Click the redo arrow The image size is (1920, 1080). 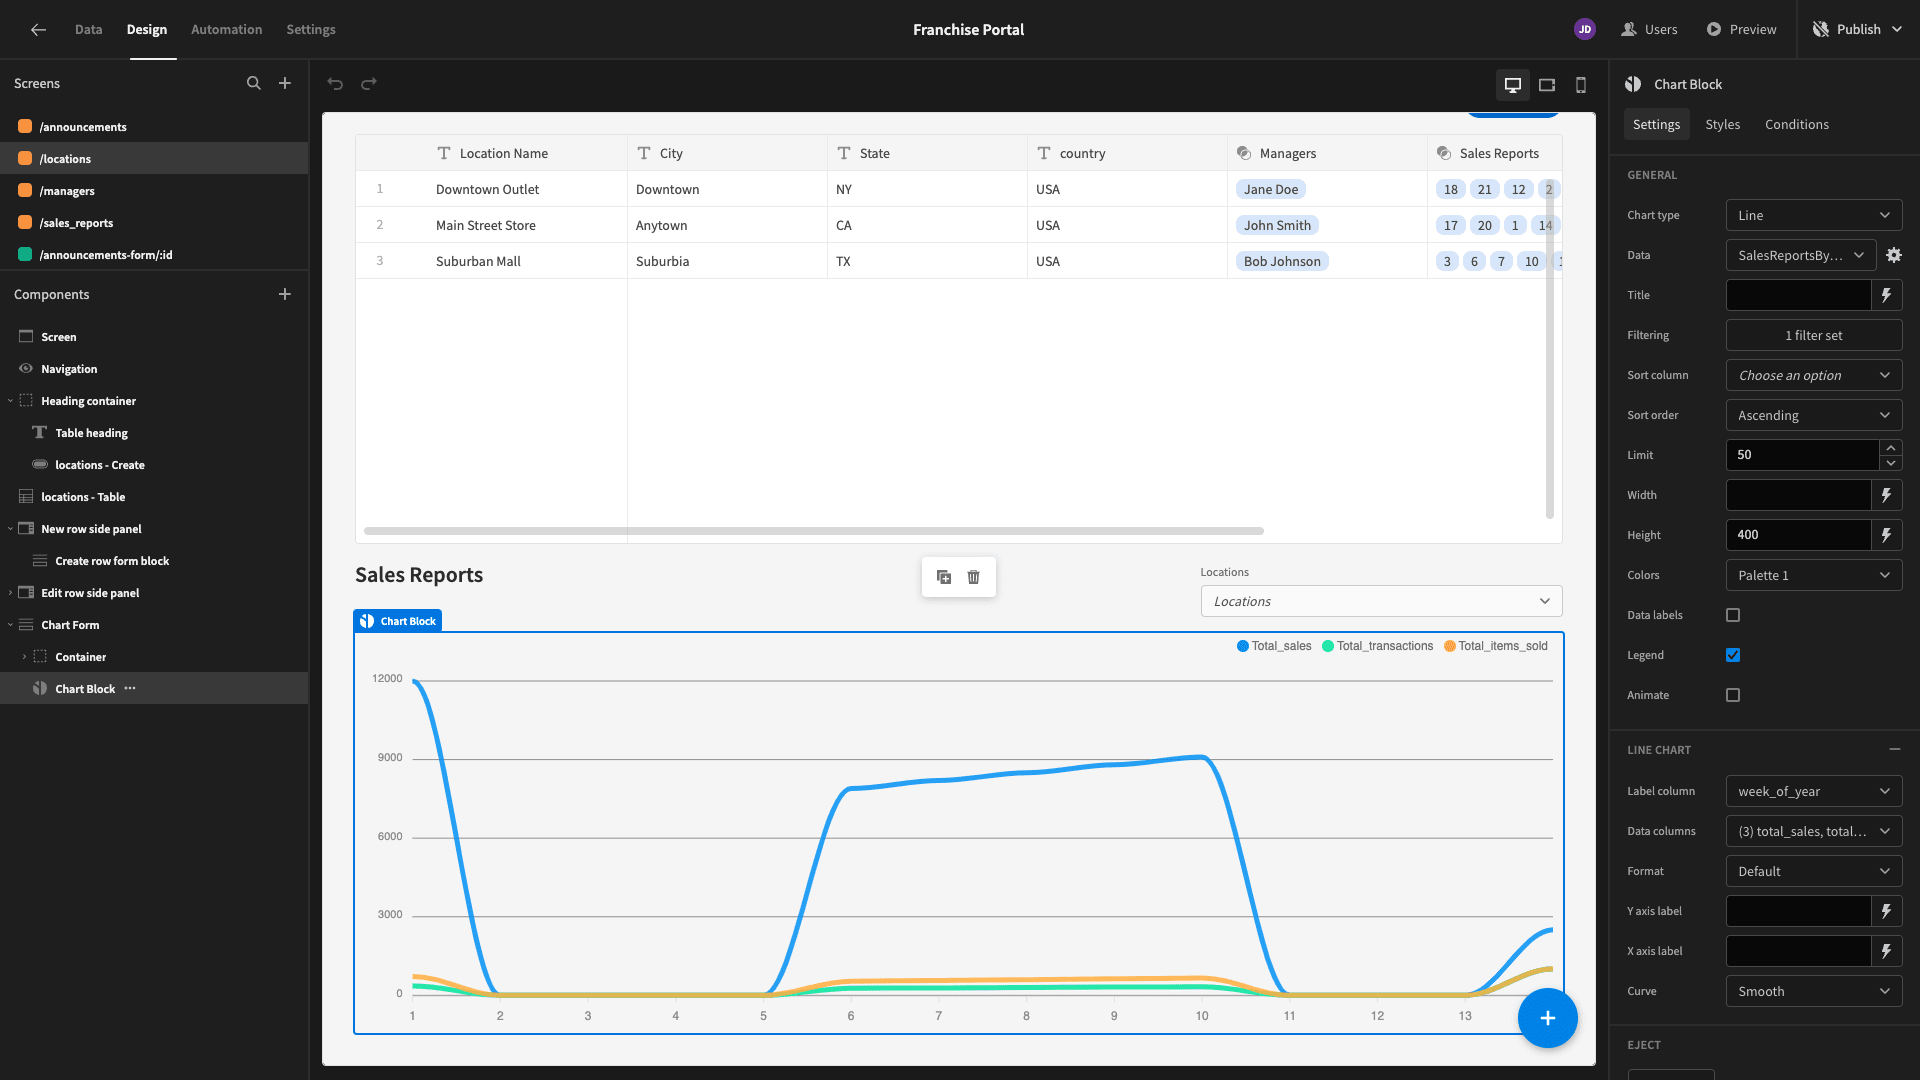(x=369, y=84)
